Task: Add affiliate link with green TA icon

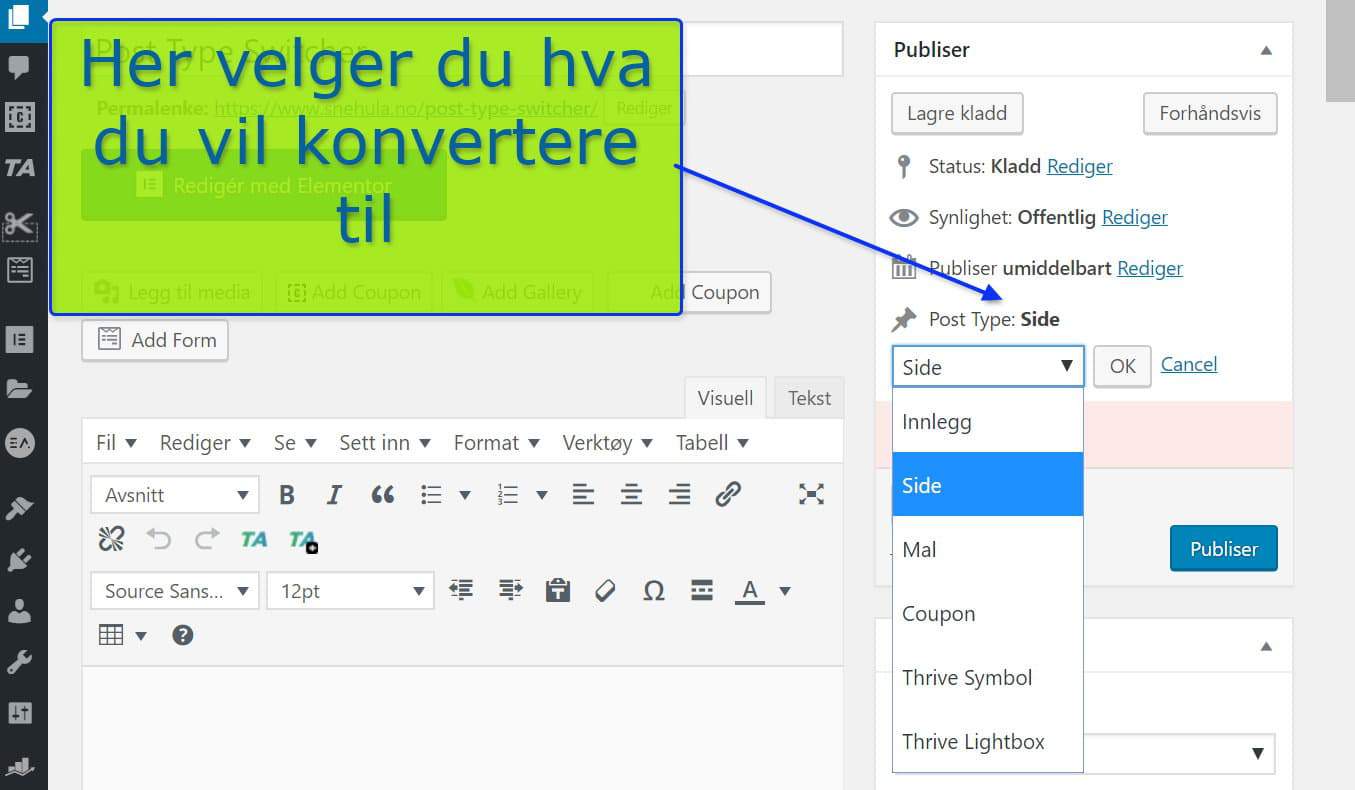Action: (x=254, y=540)
